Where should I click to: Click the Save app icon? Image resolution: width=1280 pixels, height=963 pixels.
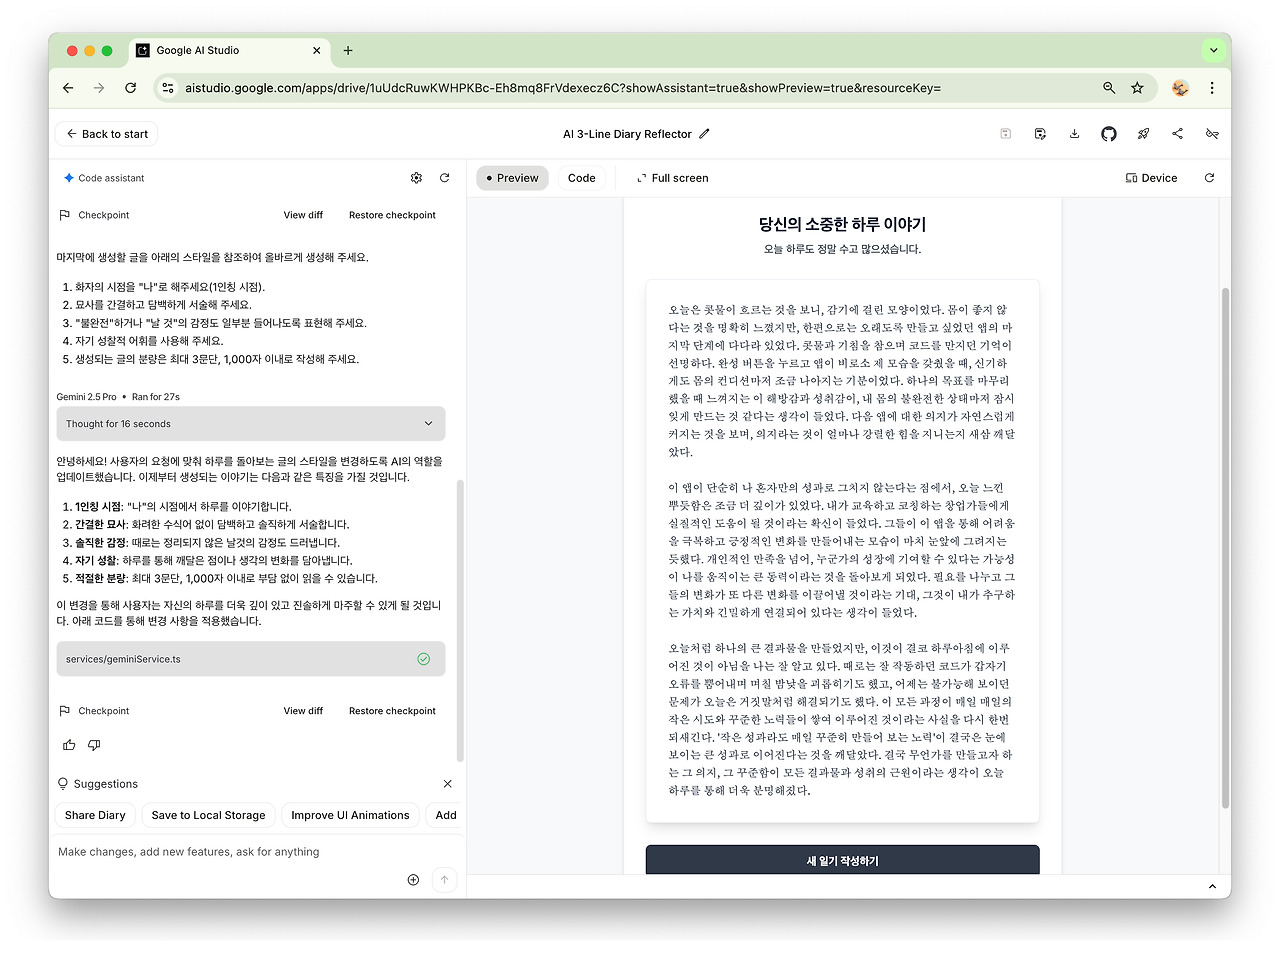tap(1005, 133)
